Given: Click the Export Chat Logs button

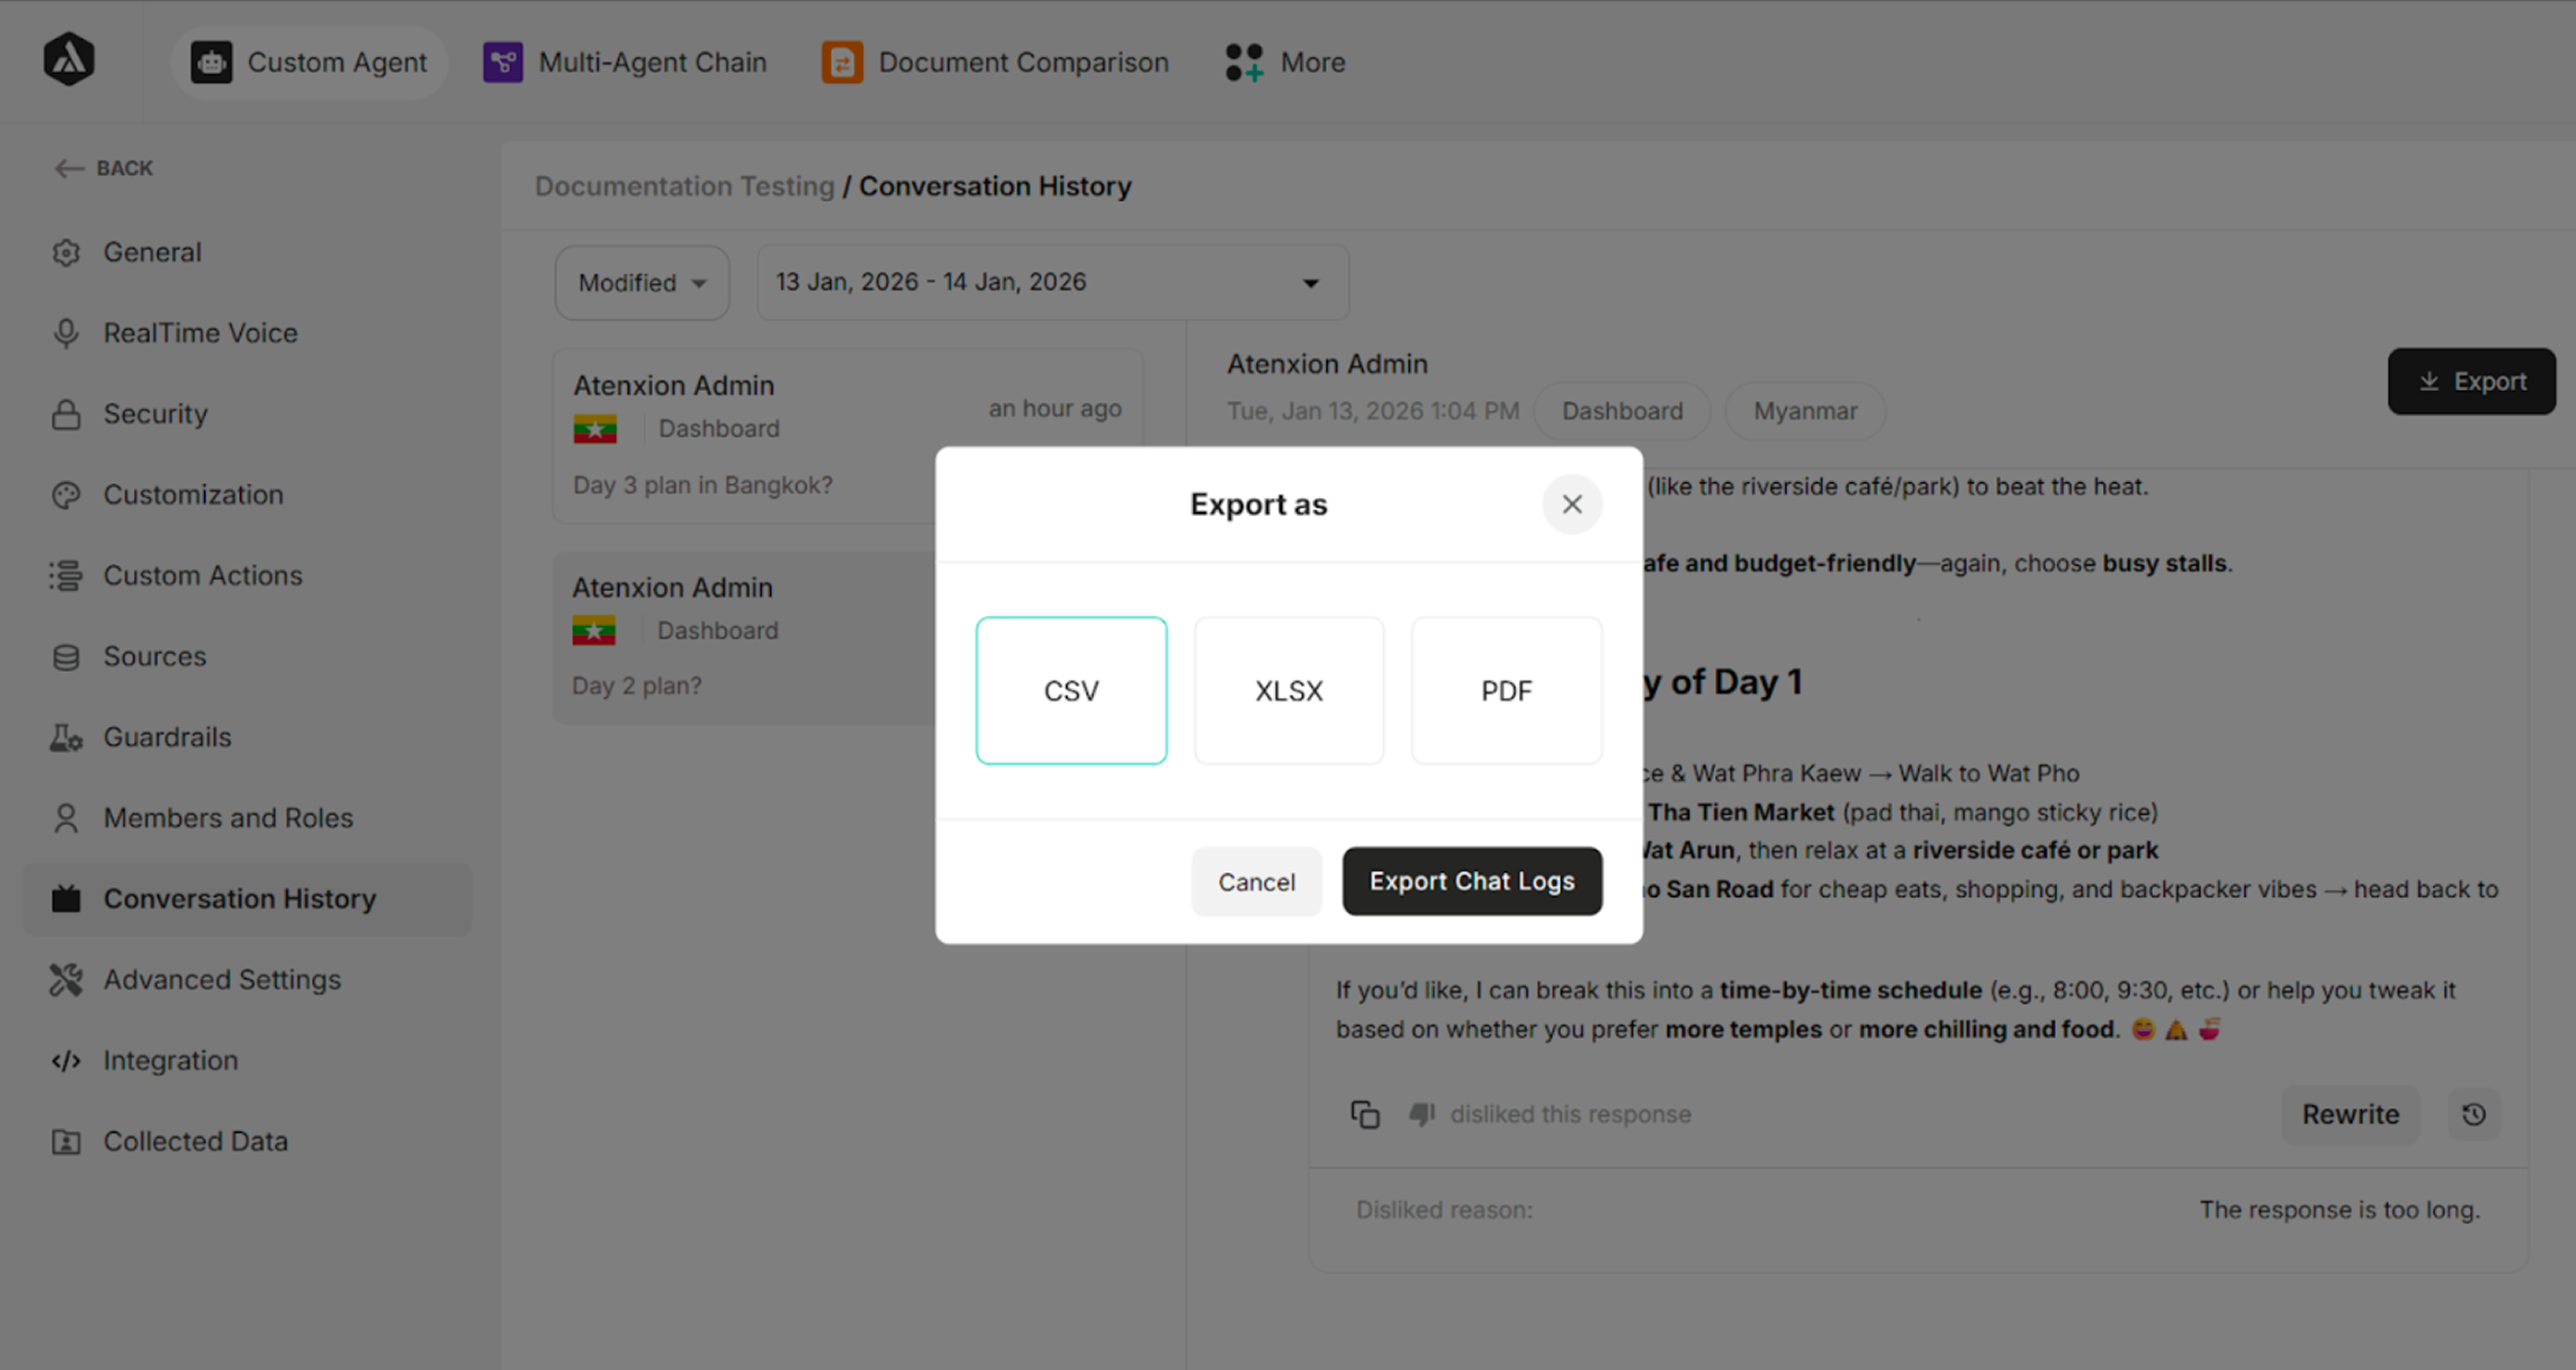Looking at the screenshot, I should [x=1471, y=881].
